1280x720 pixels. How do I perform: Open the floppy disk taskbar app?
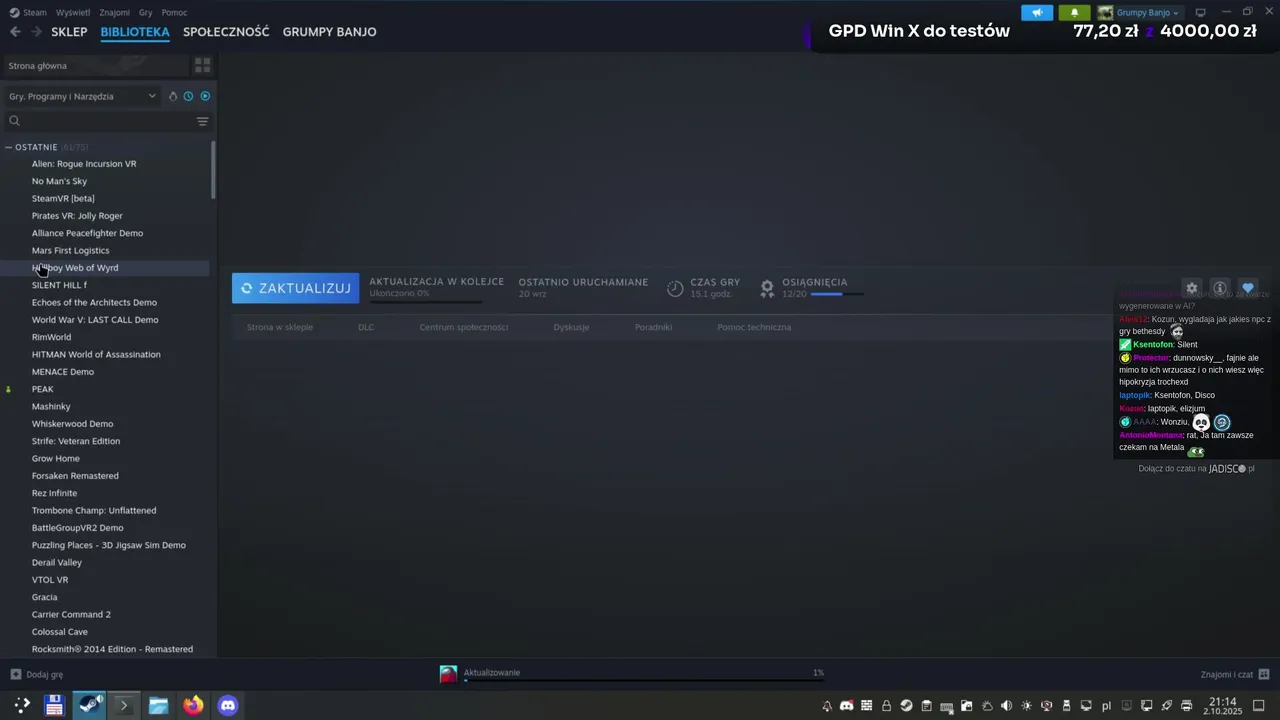coord(54,705)
